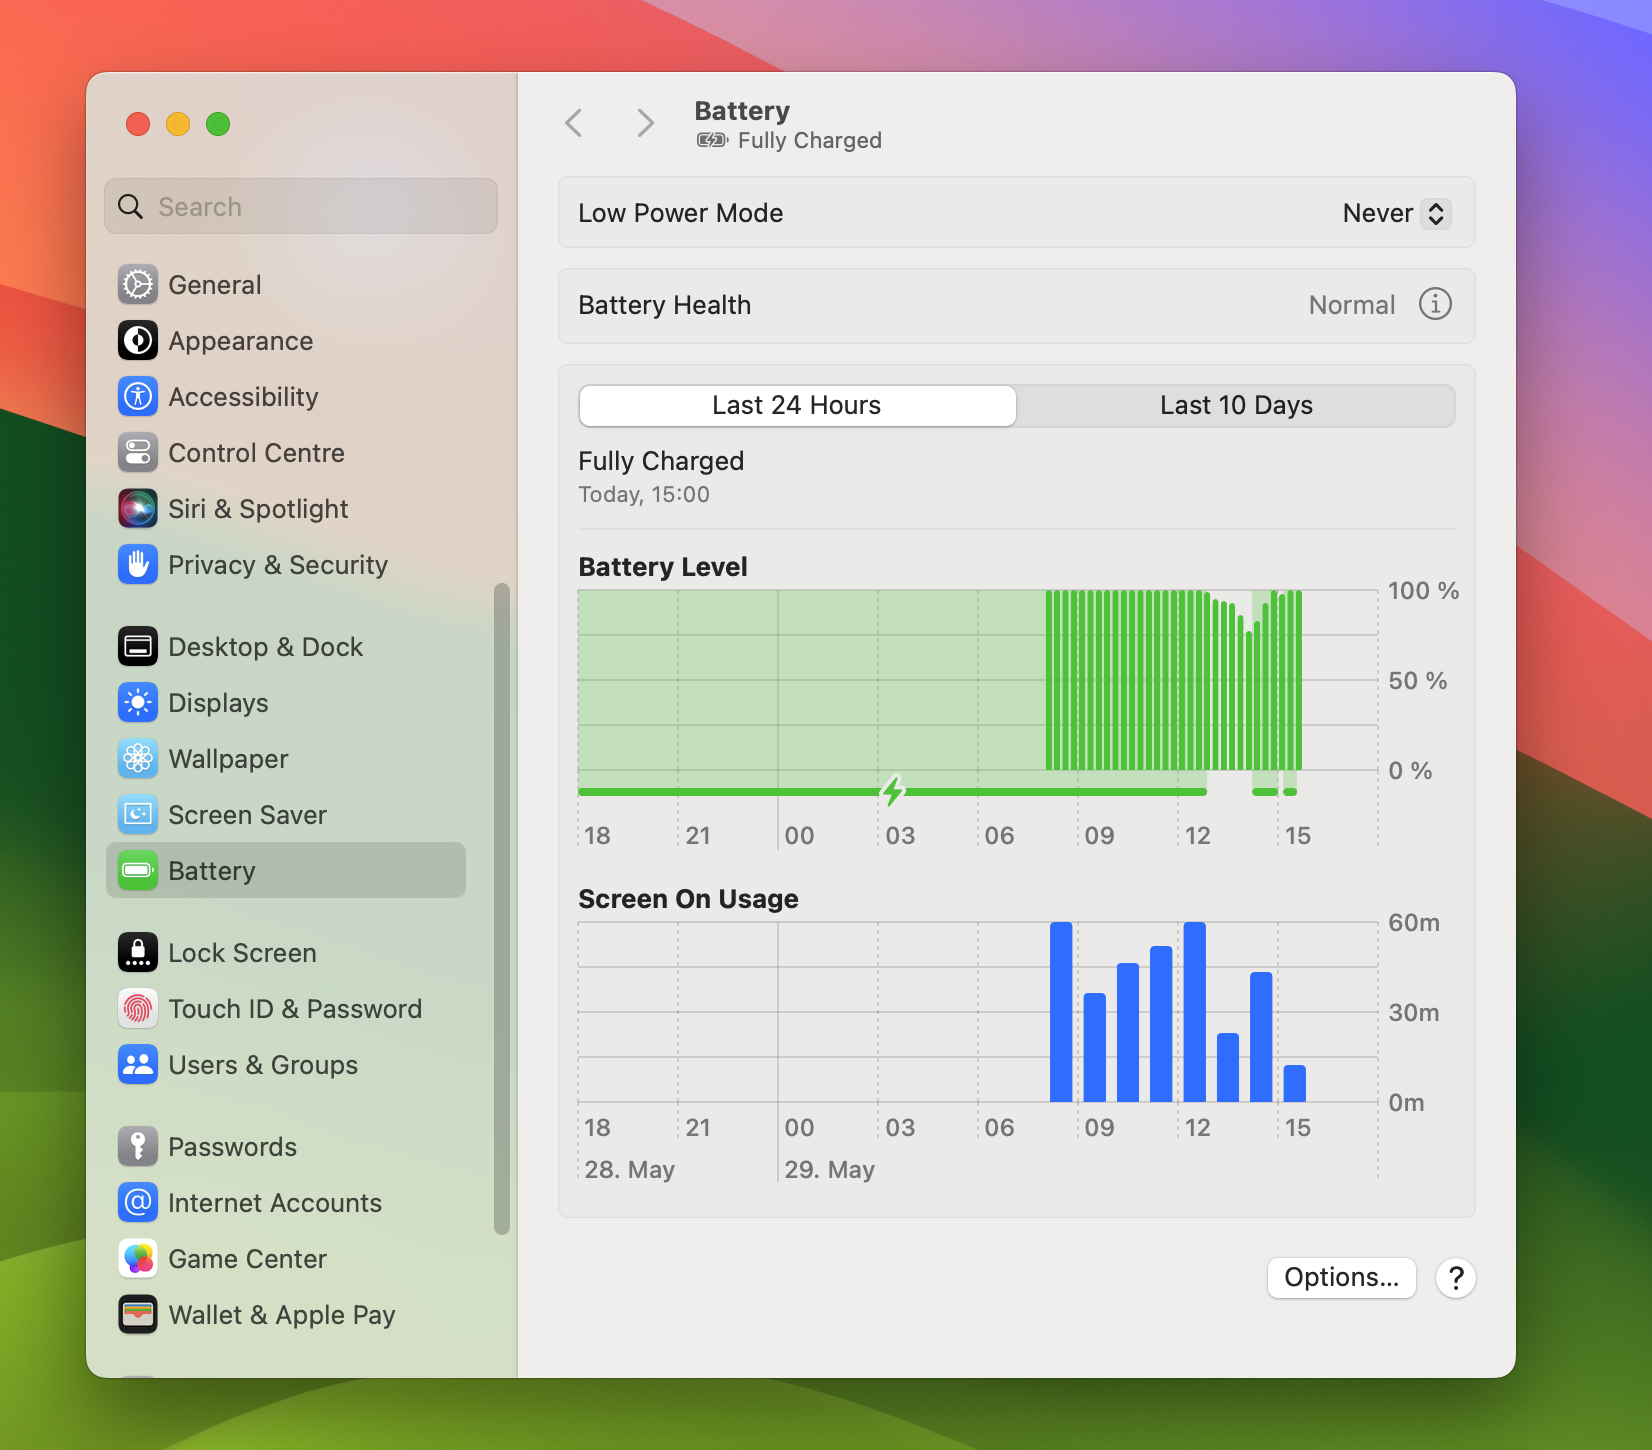Open General settings via gear icon
This screenshot has width=1652, height=1450.
click(x=138, y=285)
